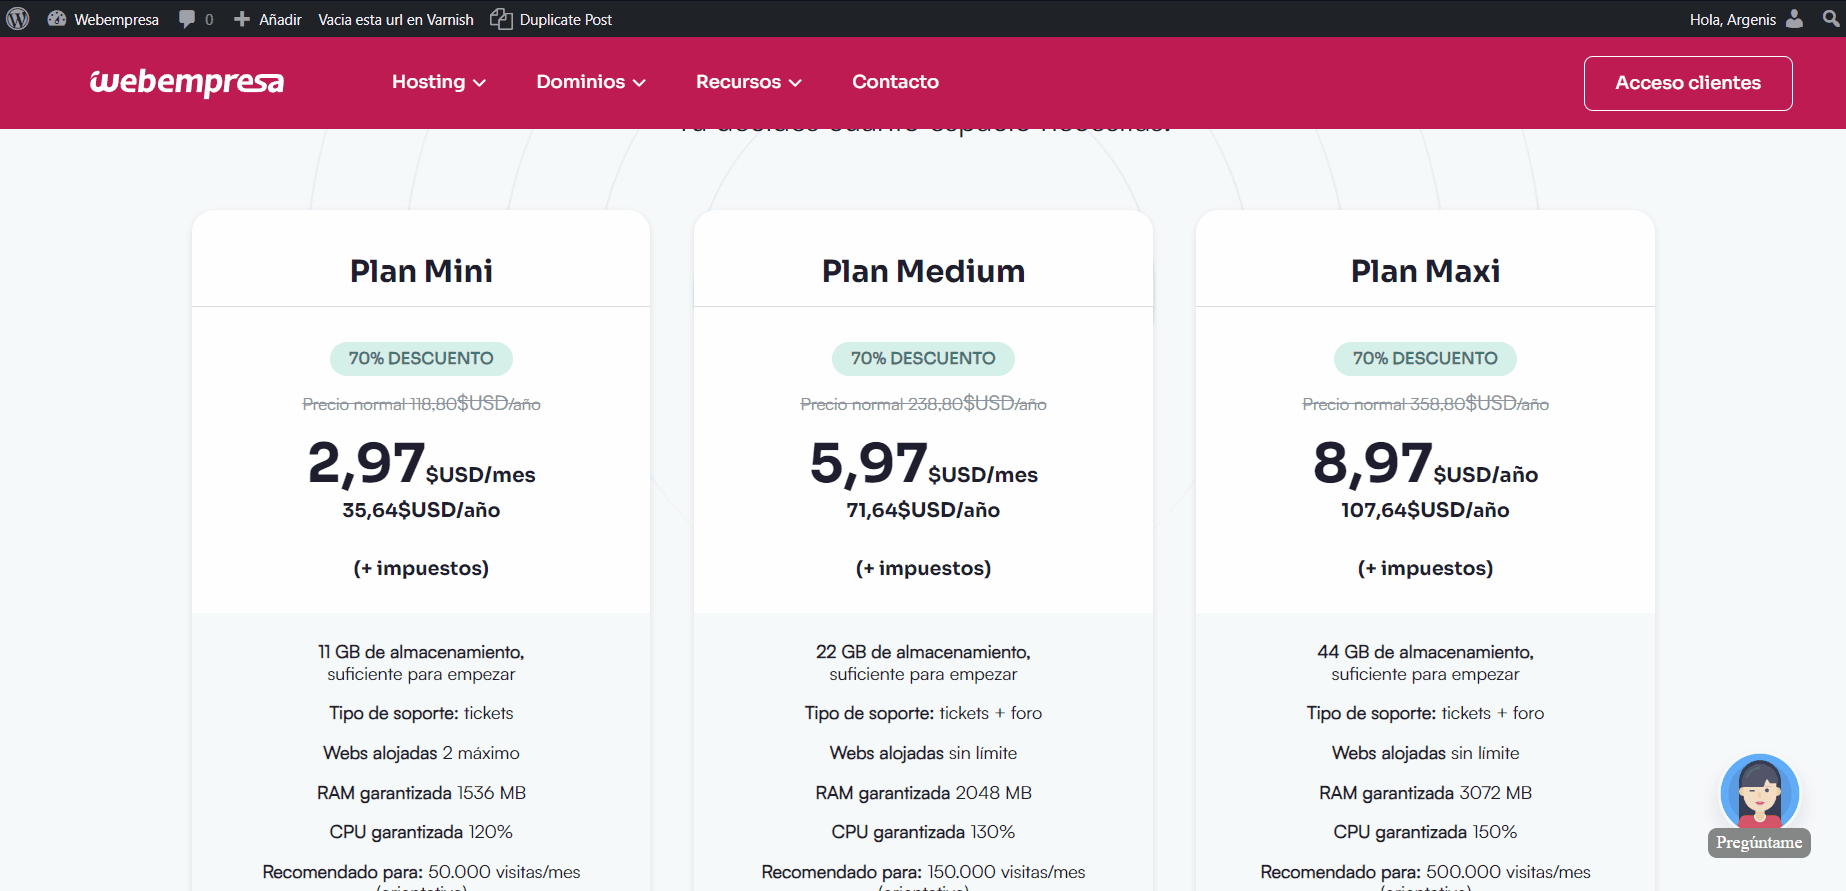Image resolution: width=1846 pixels, height=891 pixels.
Task: Select the Plan Medium heading
Action: [x=923, y=271]
